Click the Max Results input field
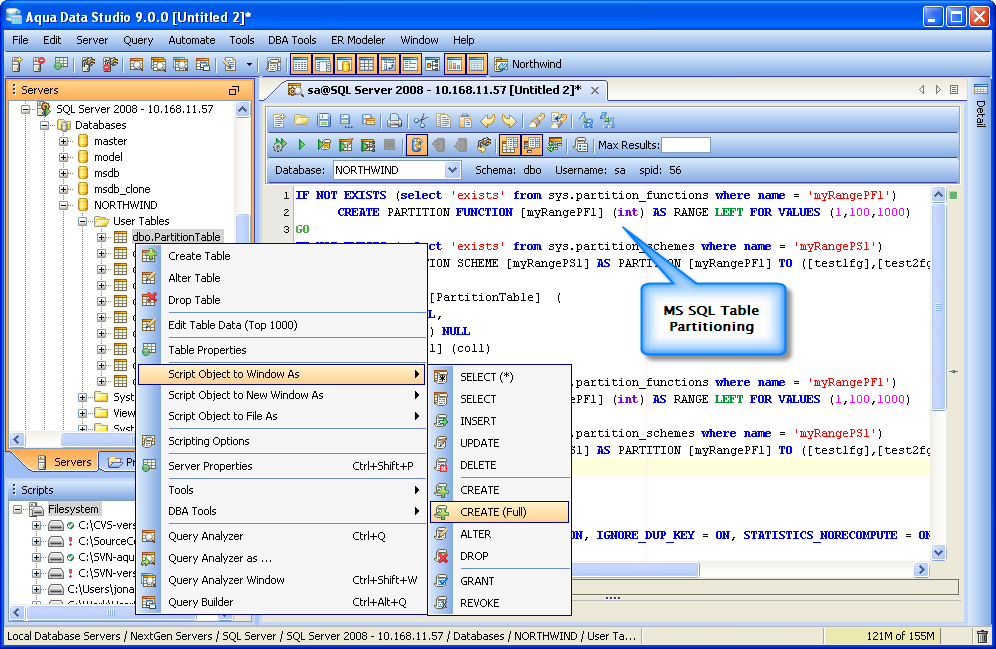The height and width of the screenshot is (649, 996). (685, 145)
